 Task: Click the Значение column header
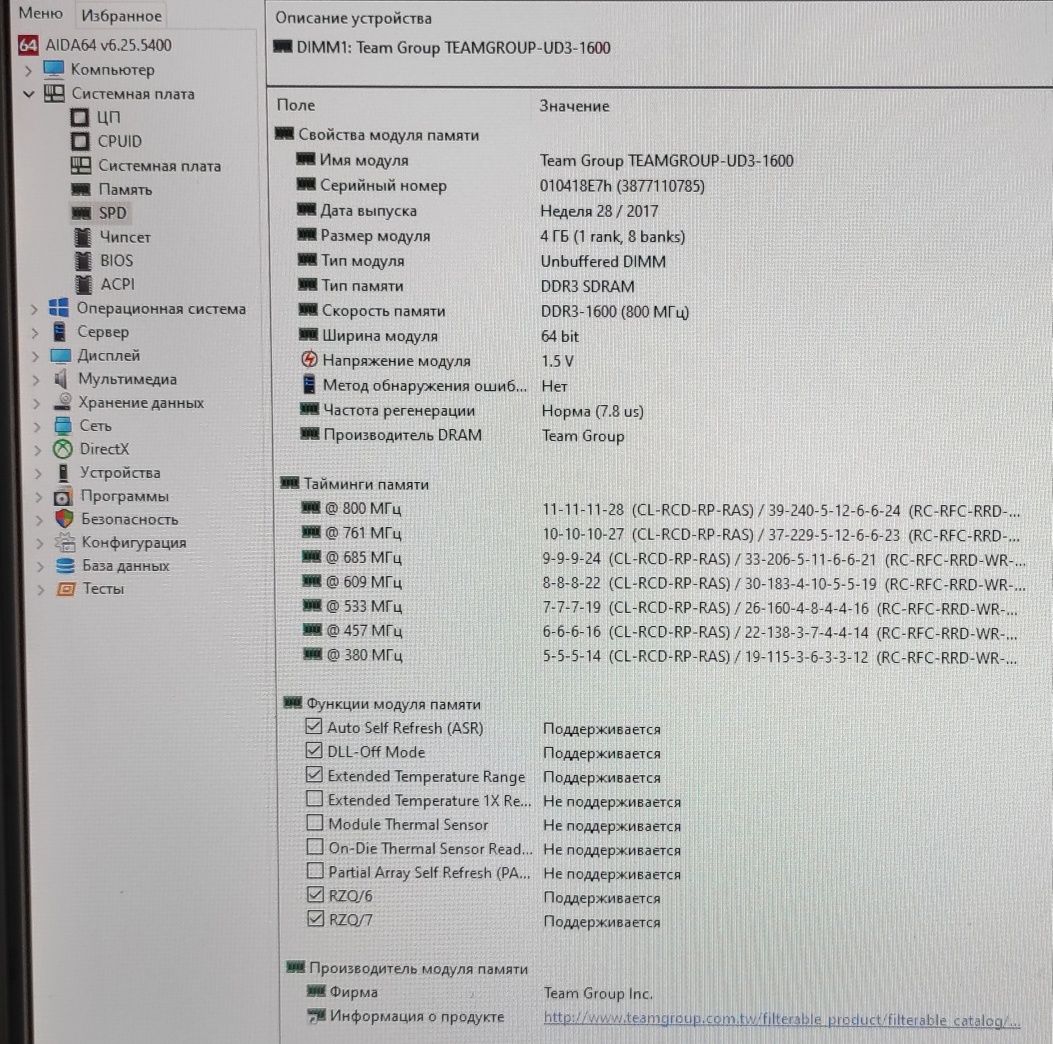click(x=575, y=106)
